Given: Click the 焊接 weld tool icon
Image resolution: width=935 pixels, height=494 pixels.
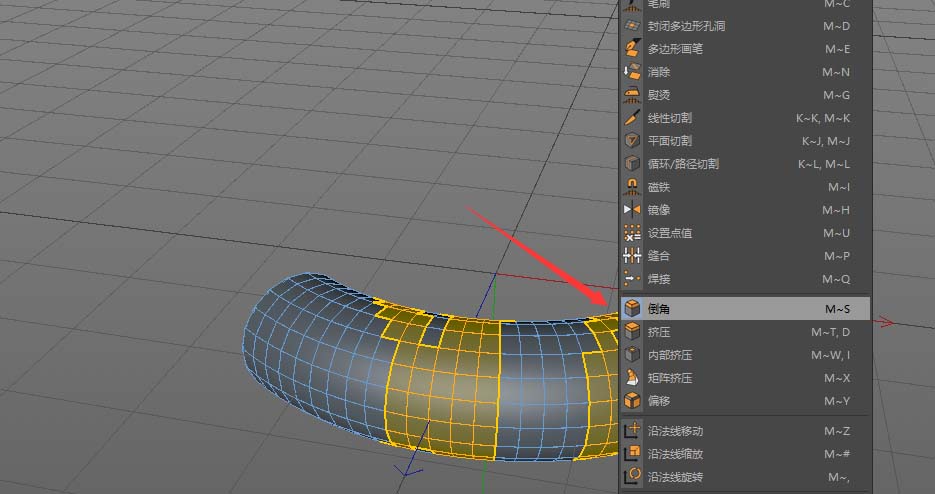Looking at the screenshot, I should pos(632,279).
